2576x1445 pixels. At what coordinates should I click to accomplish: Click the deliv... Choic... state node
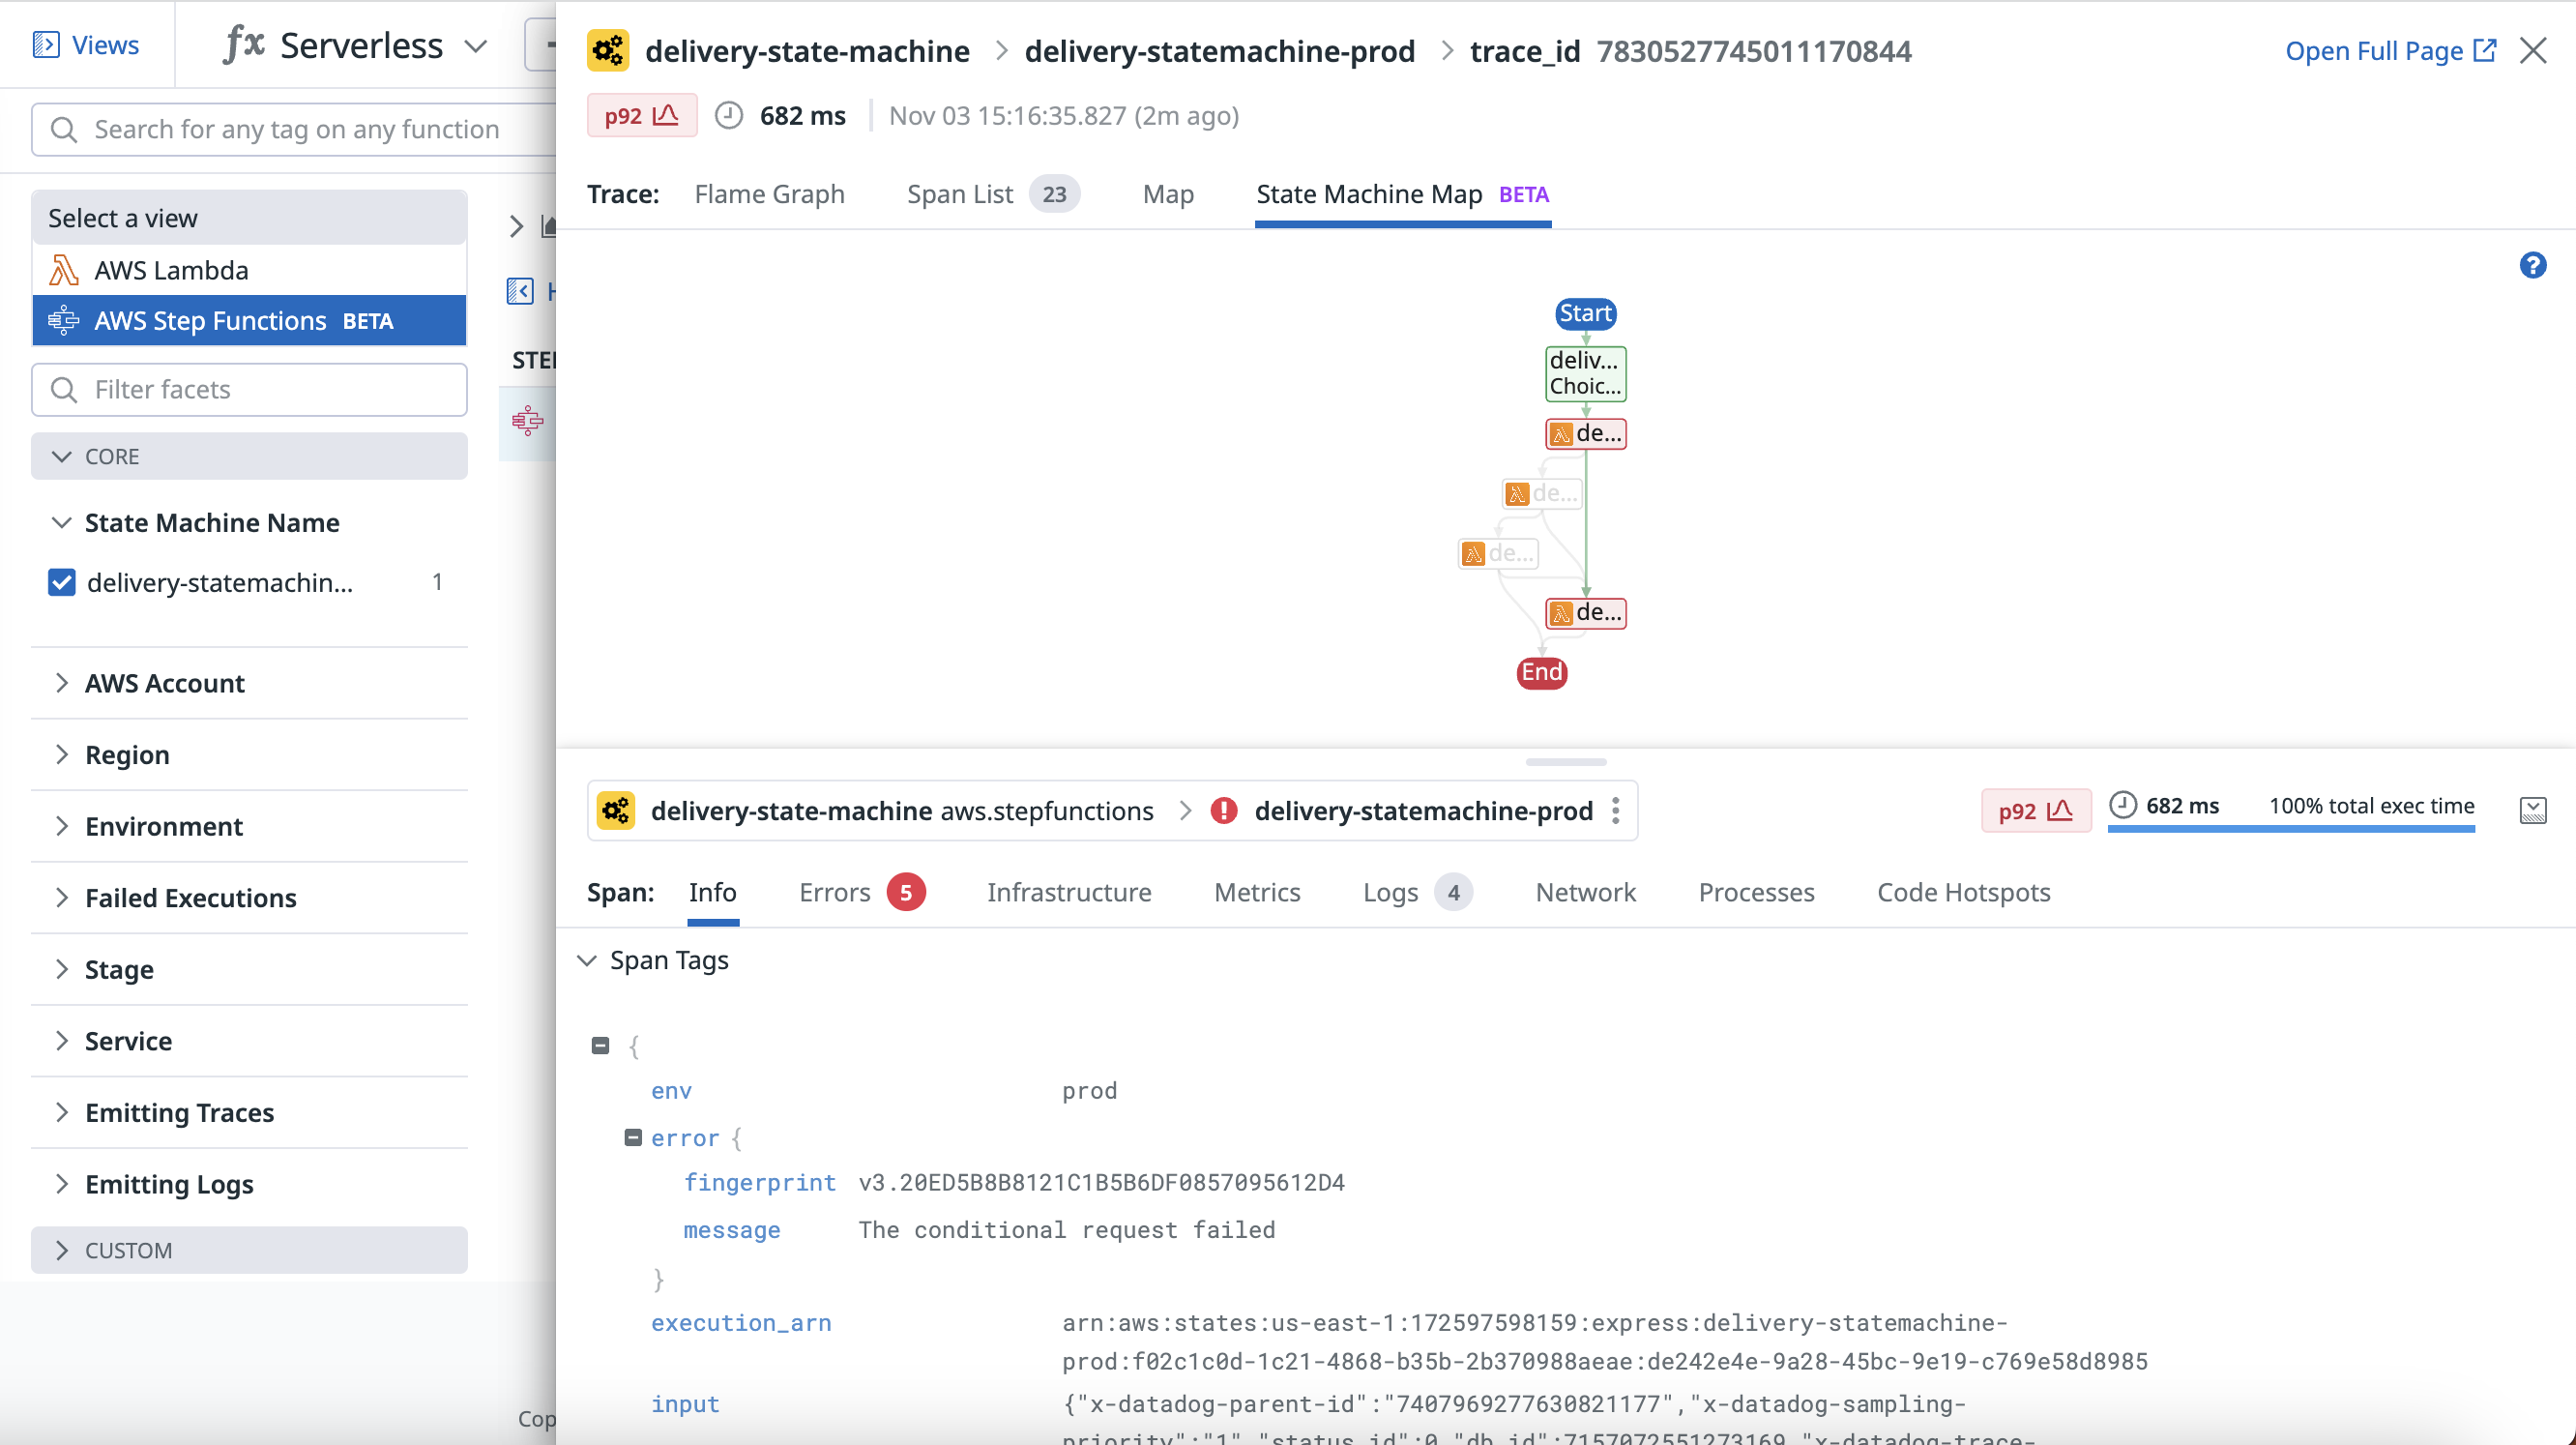point(1586,373)
